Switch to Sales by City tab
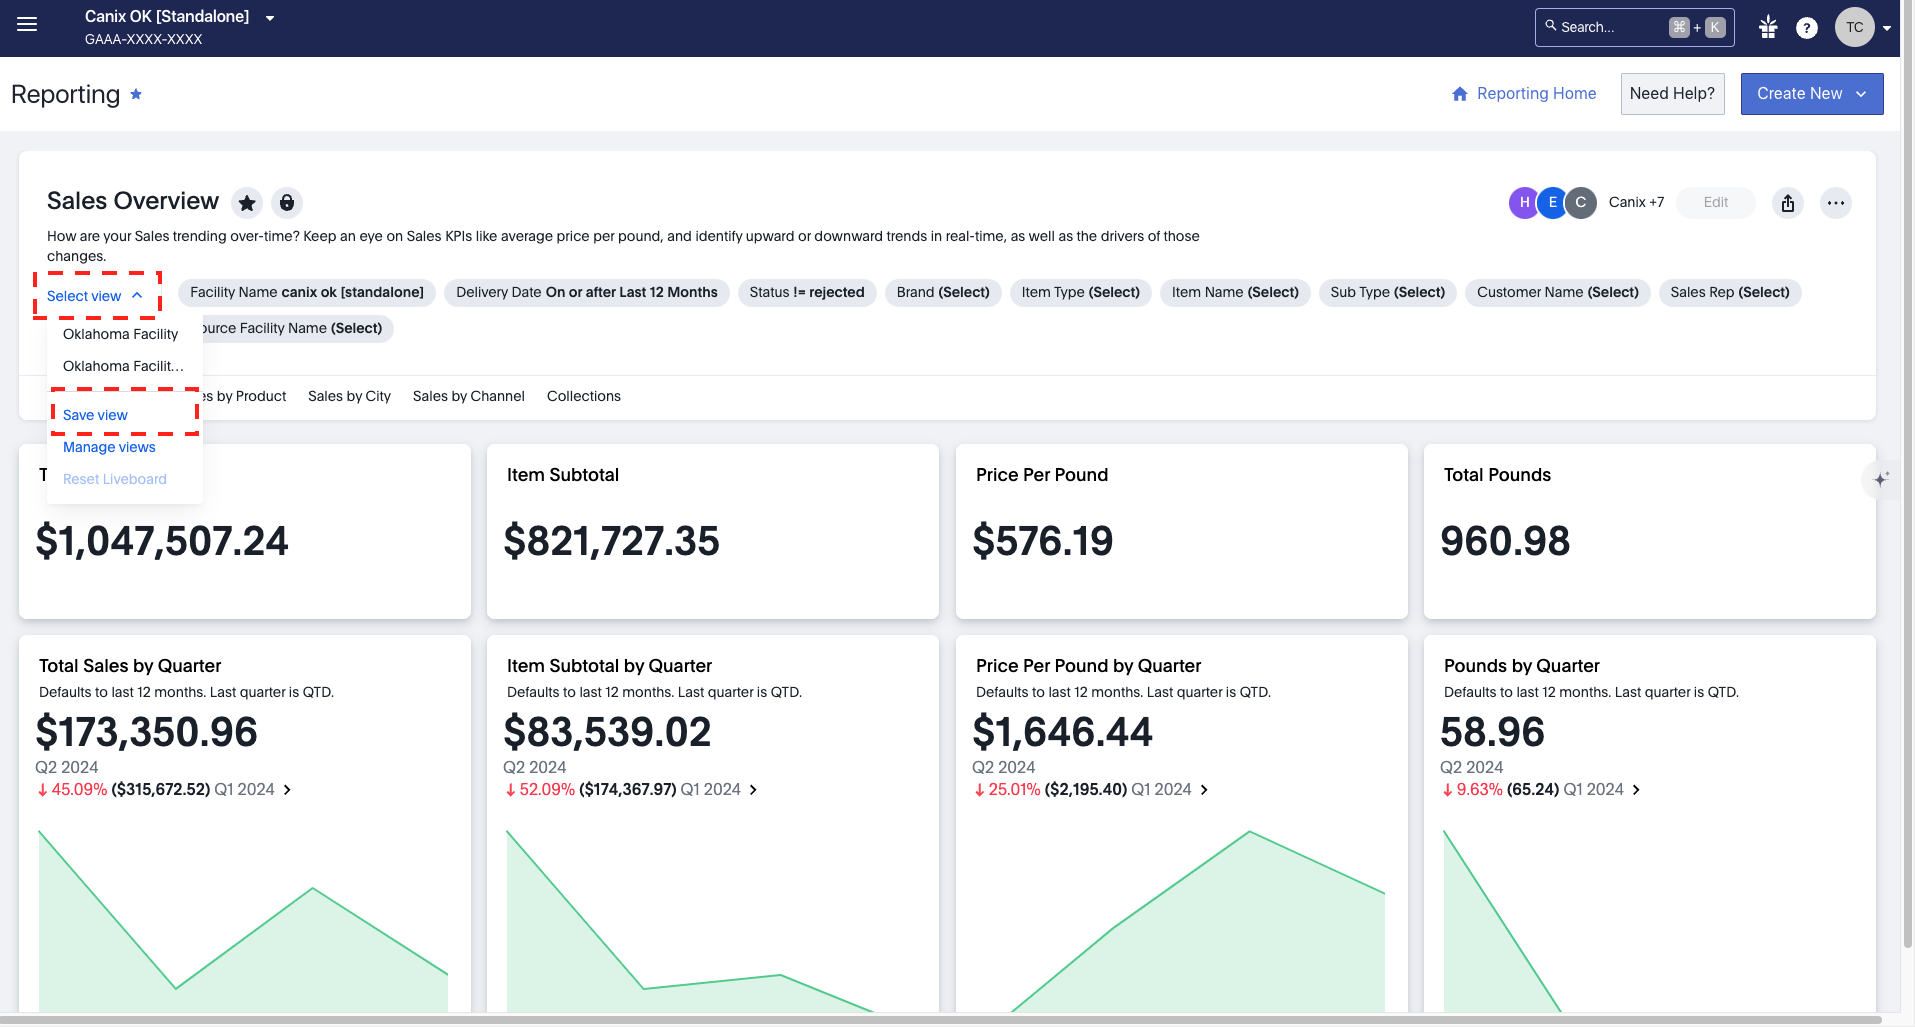Image resolution: width=1915 pixels, height=1027 pixels. point(349,396)
